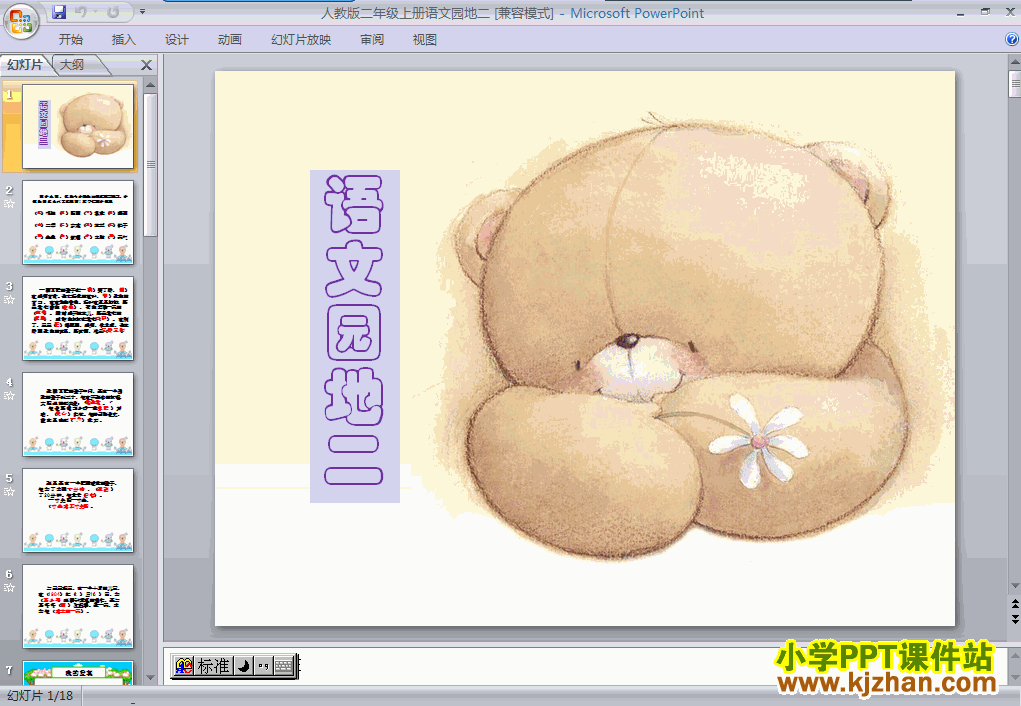Select slide 5 thumbnail
The image size is (1021, 706).
tap(78, 510)
